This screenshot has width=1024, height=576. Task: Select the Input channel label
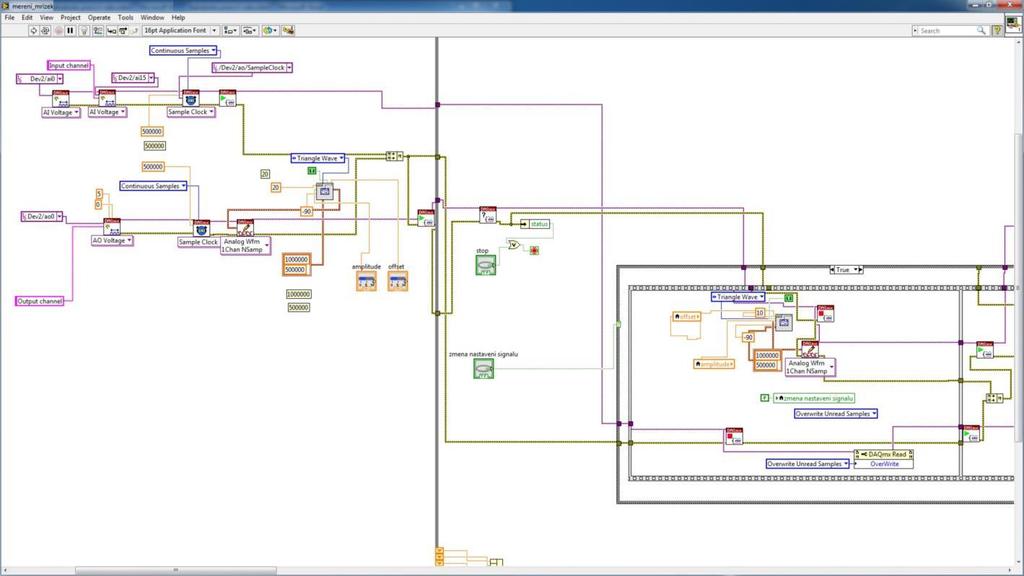tap(69, 65)
